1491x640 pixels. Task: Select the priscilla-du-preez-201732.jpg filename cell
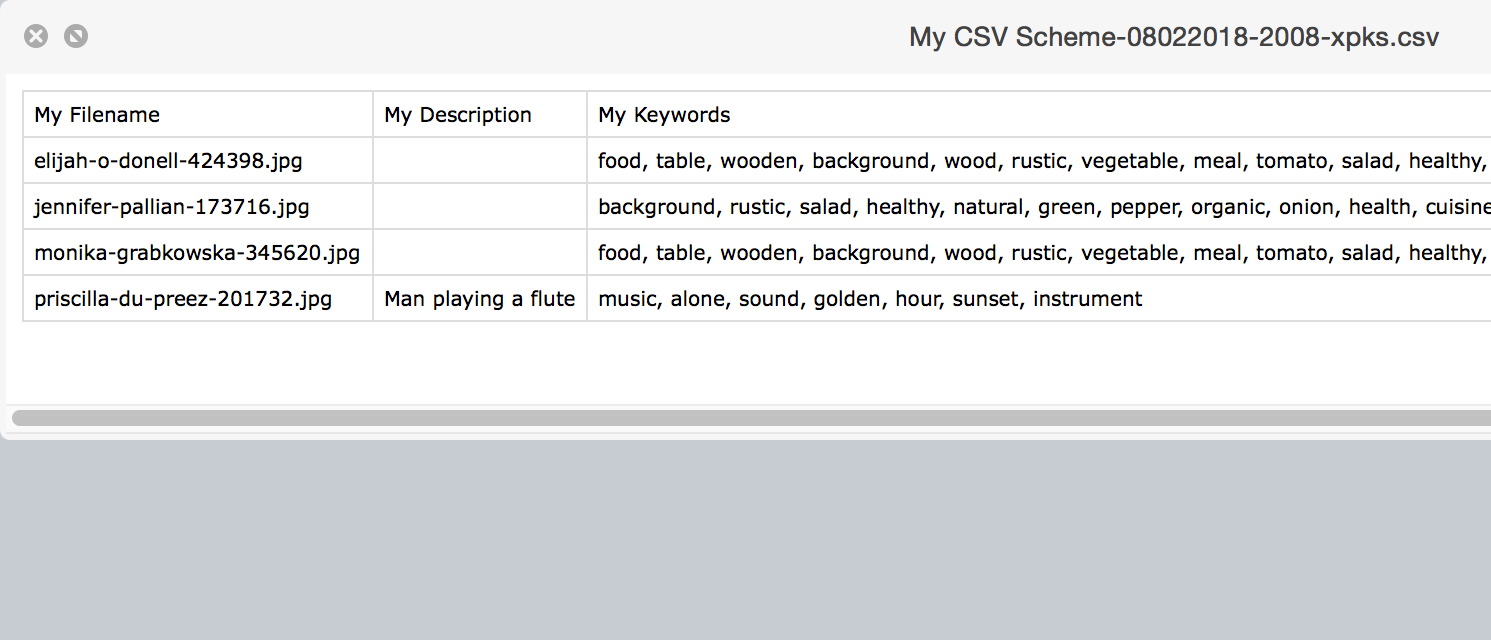point(183,298)
